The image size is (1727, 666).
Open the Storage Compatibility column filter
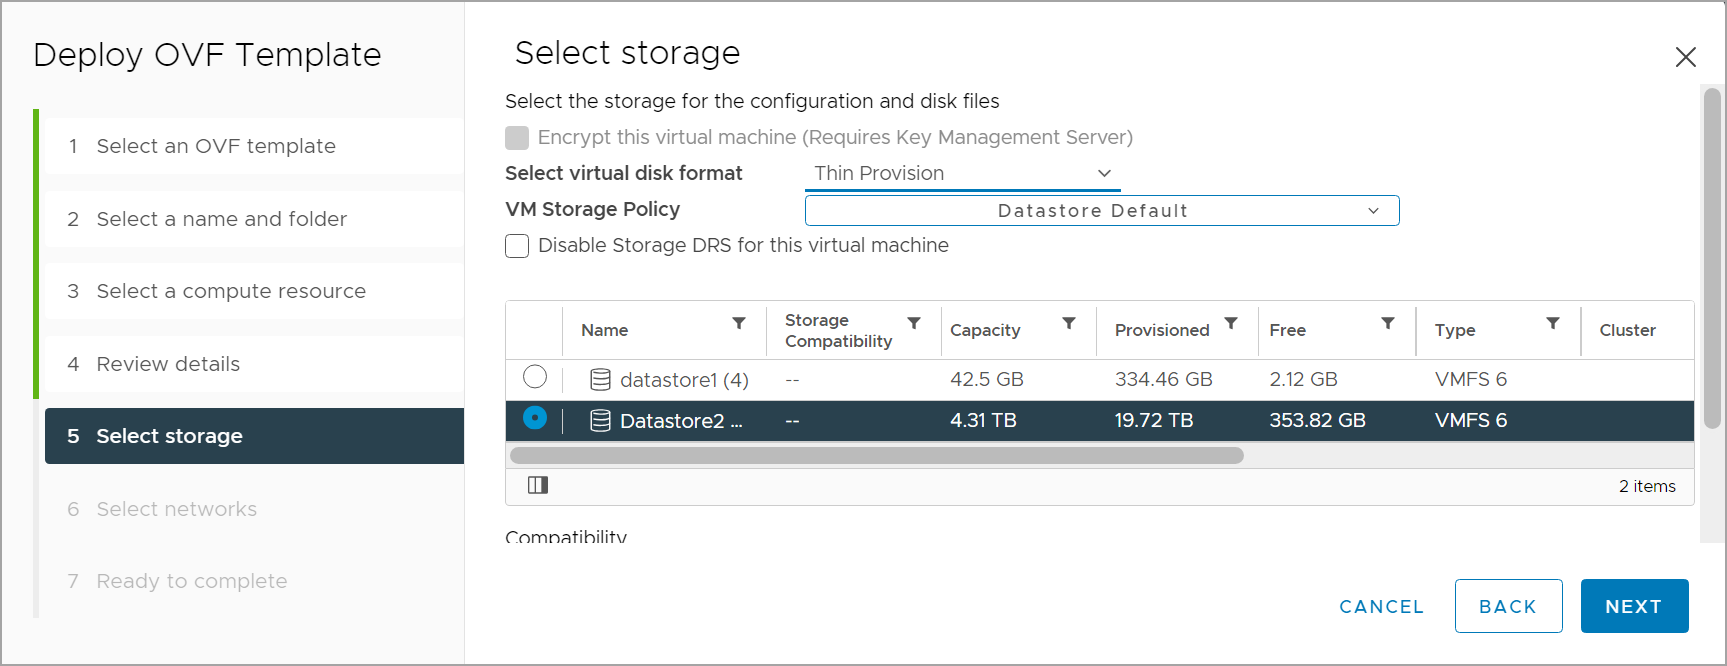915,324
